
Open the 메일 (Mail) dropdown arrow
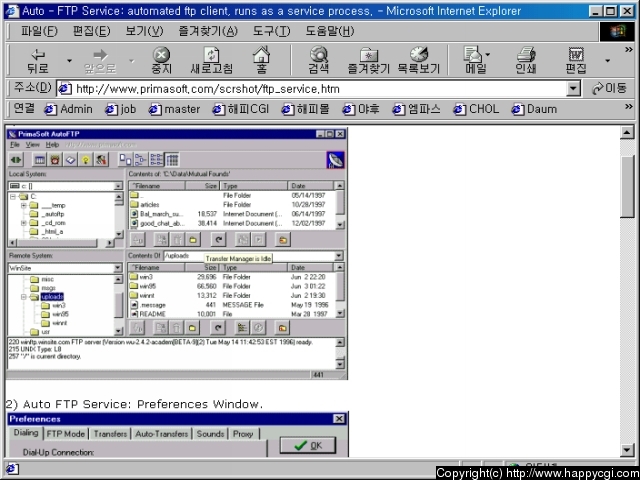click(487, 54)
